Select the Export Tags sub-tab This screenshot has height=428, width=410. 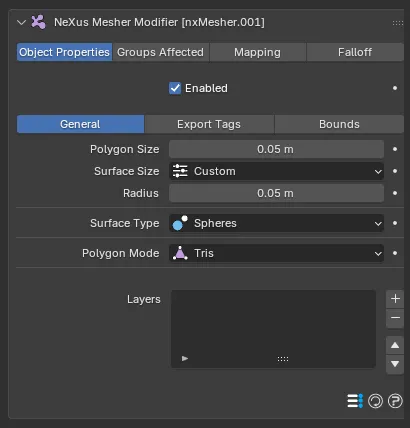point(209,124)
